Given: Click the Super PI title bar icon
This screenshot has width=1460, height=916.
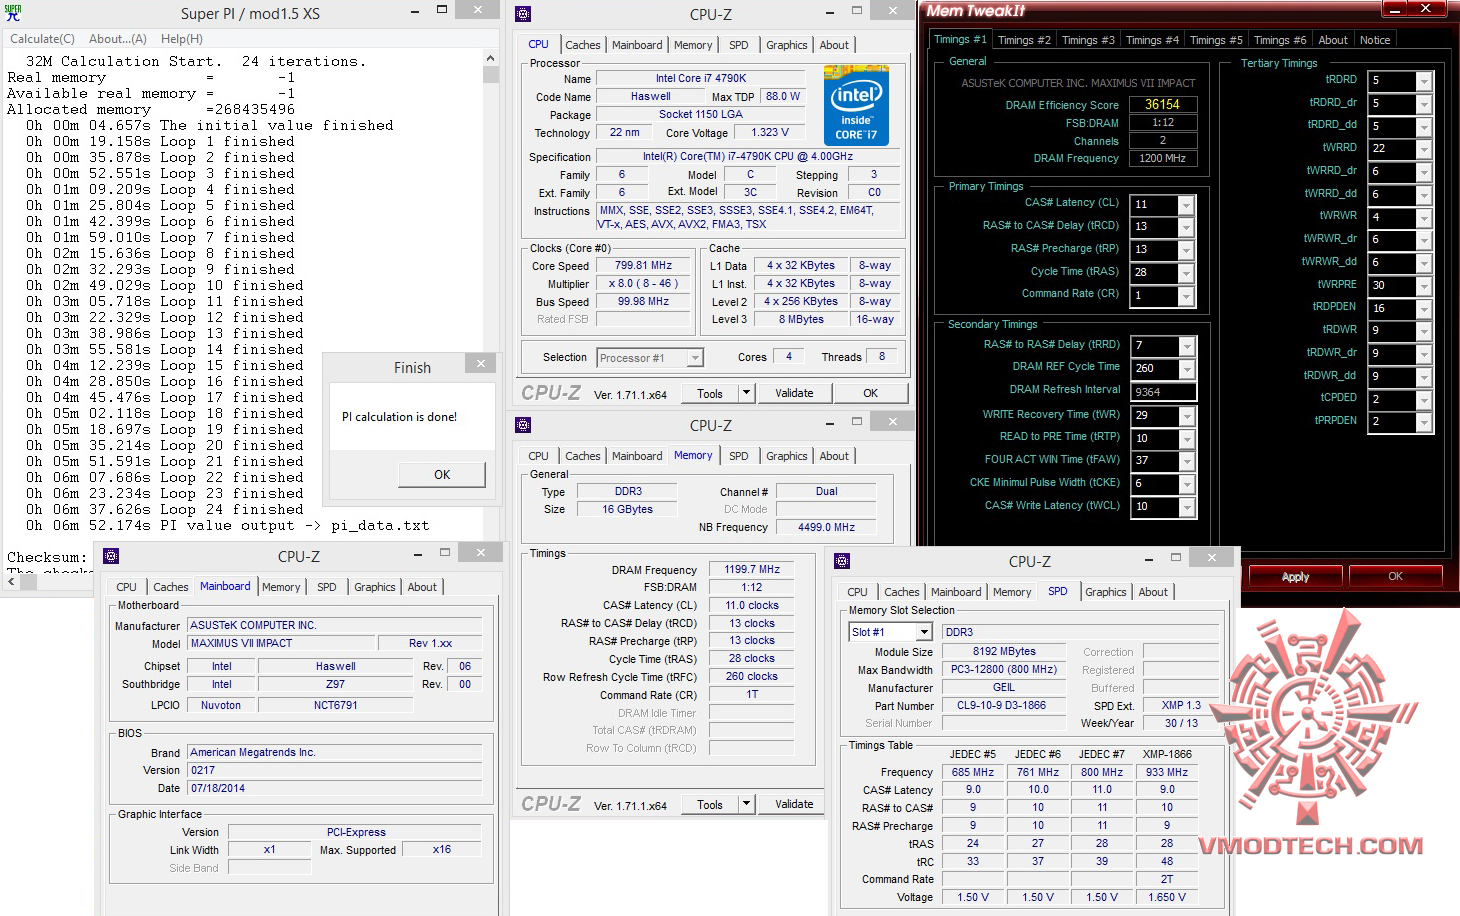Looking at the screenshot, I should 13,13.
